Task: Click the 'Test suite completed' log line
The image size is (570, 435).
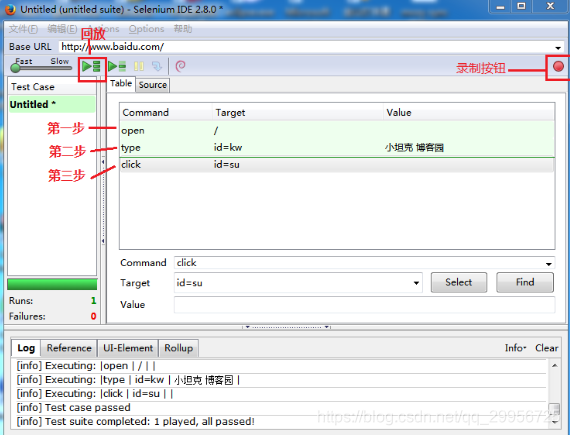Action: pyautogui.click(x=135, y=422)
